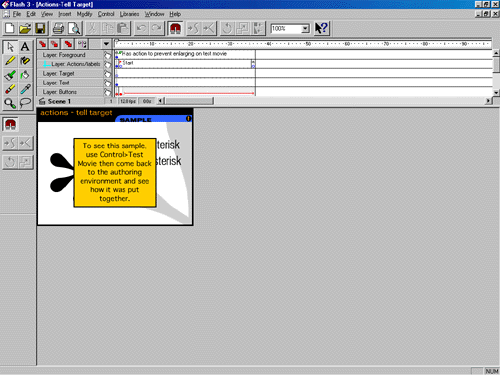This screenshot has width=500, height=375.
Task: Select the Arrow selection tool
Action: (x=10, y=47)
